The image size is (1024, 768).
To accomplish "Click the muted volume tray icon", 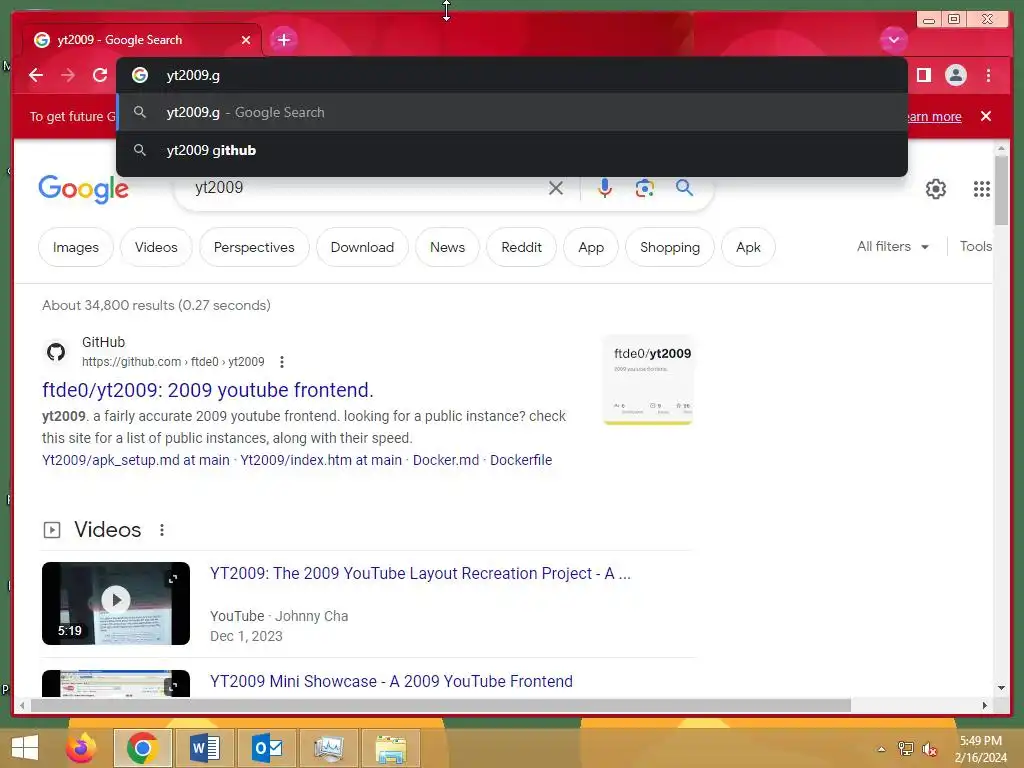I will pos(929,749).
